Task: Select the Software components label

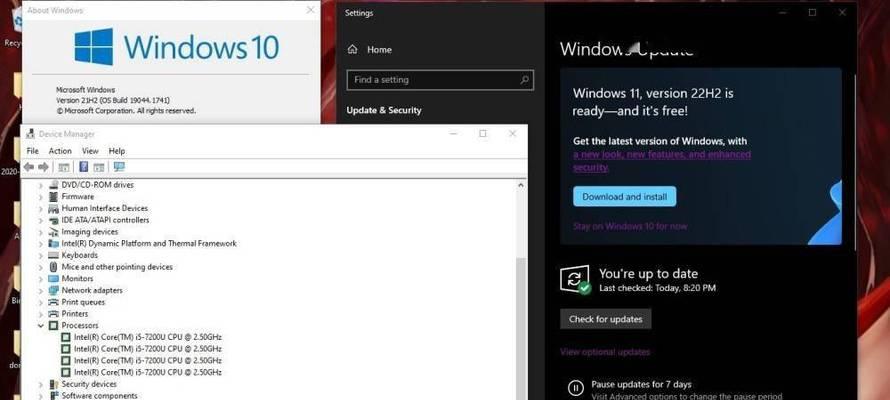Action: point(99,395)
